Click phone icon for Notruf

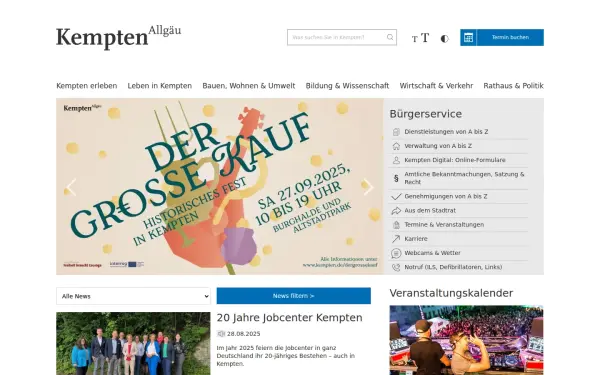point(396,267)
